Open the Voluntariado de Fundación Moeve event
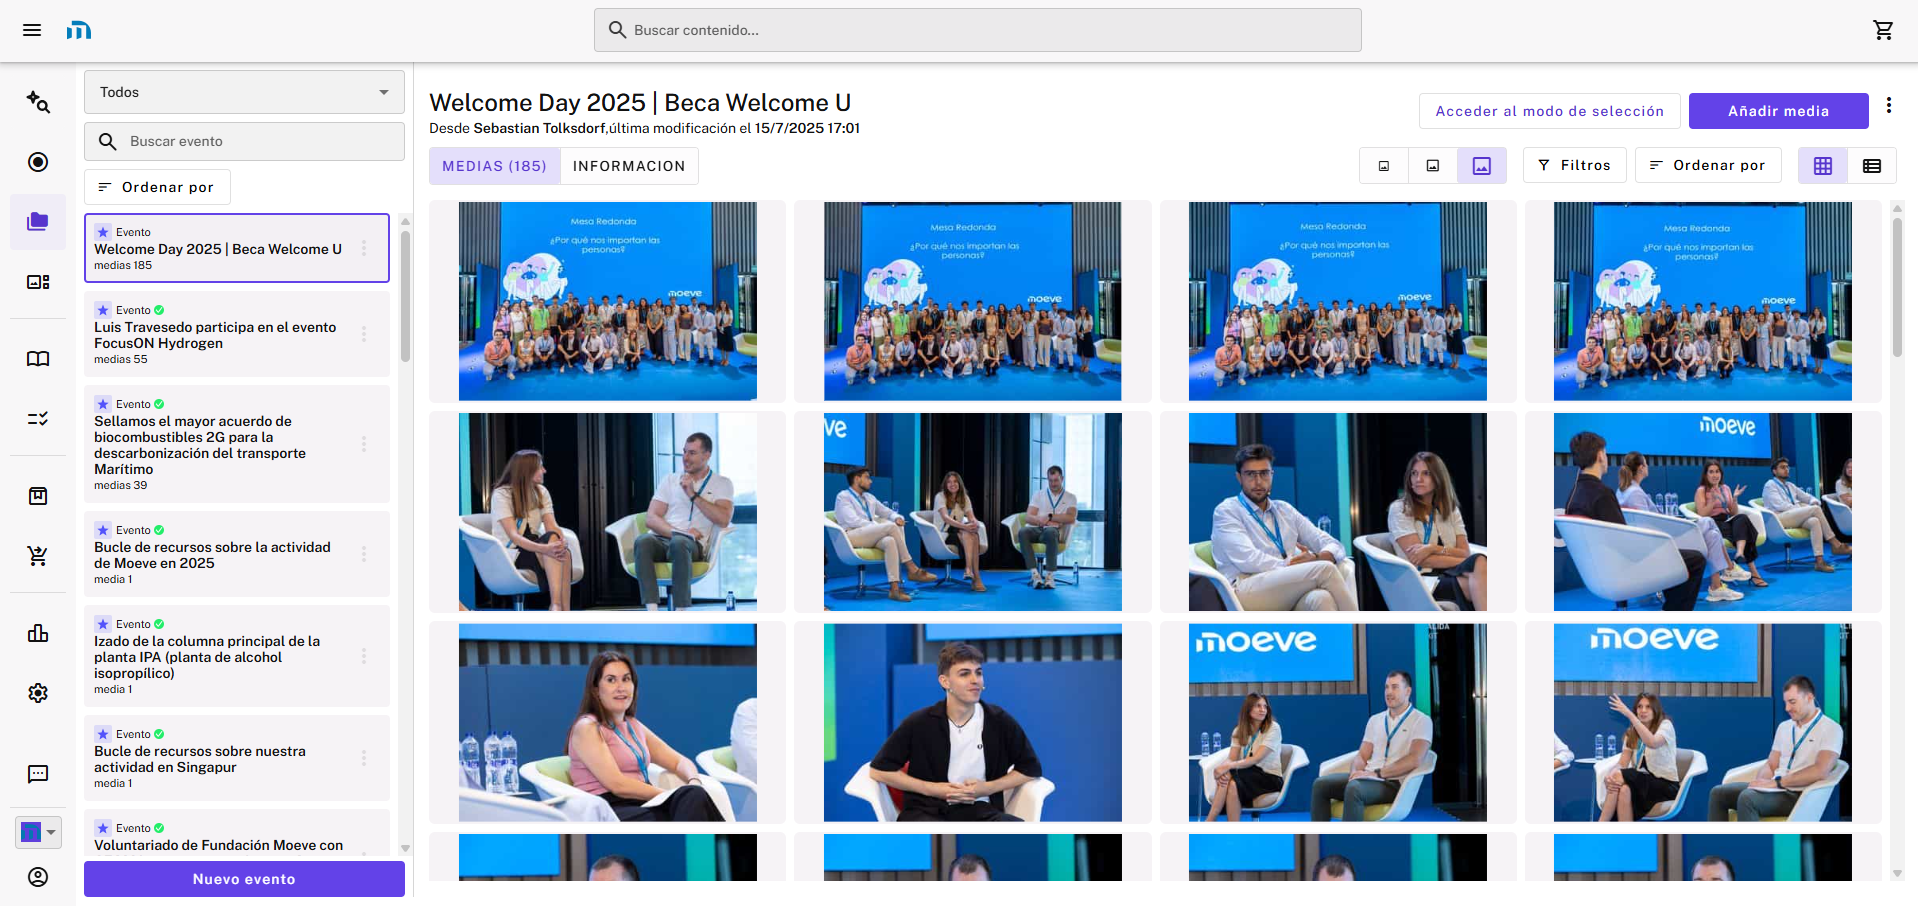The image size is (1918, 906). (237, 833)
